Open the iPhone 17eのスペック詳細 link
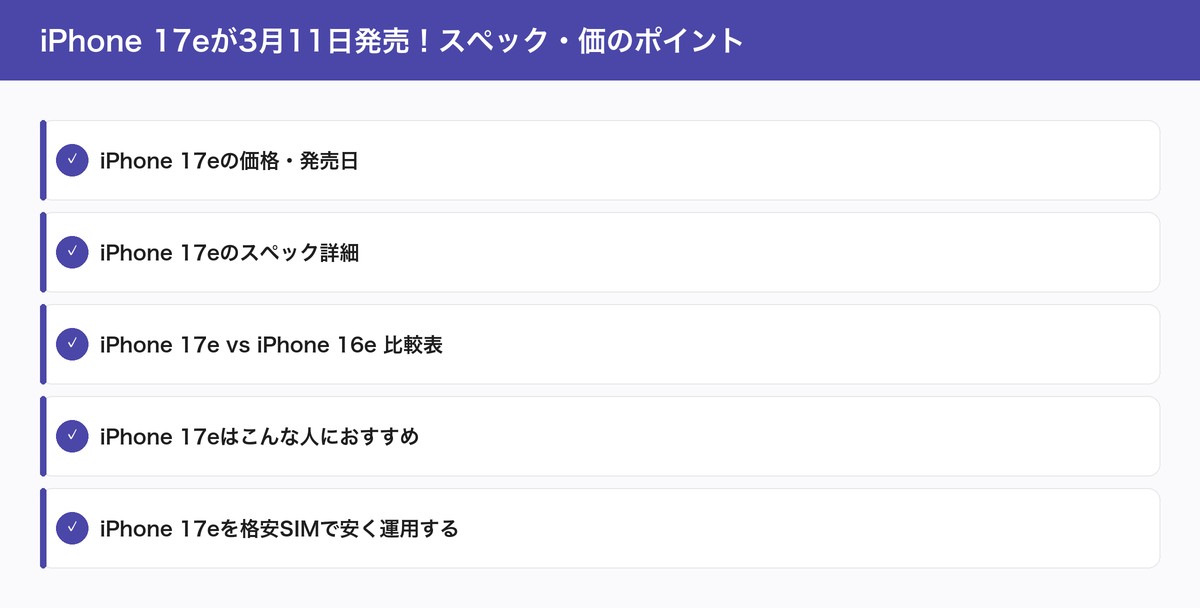This screenshot has height=608, width=1200. pos(229,253)
